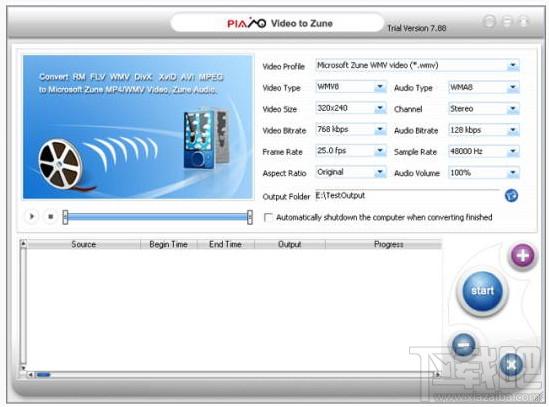Enable automatic shutdown after converting checkbox

coord(268,218)
